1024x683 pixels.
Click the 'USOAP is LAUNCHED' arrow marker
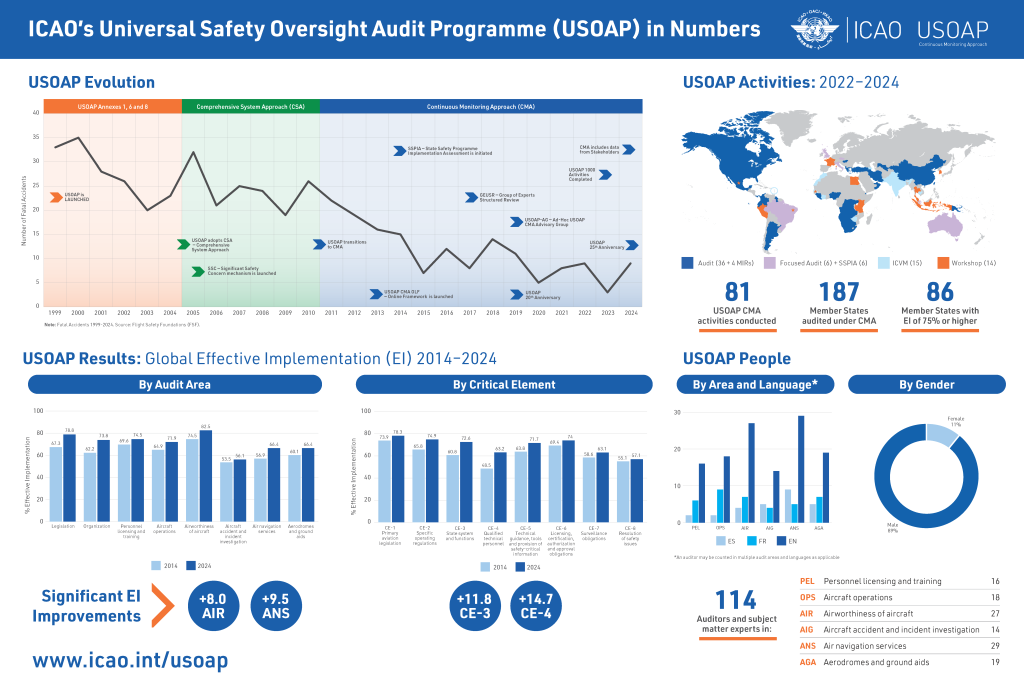click(x=56, y=196)
